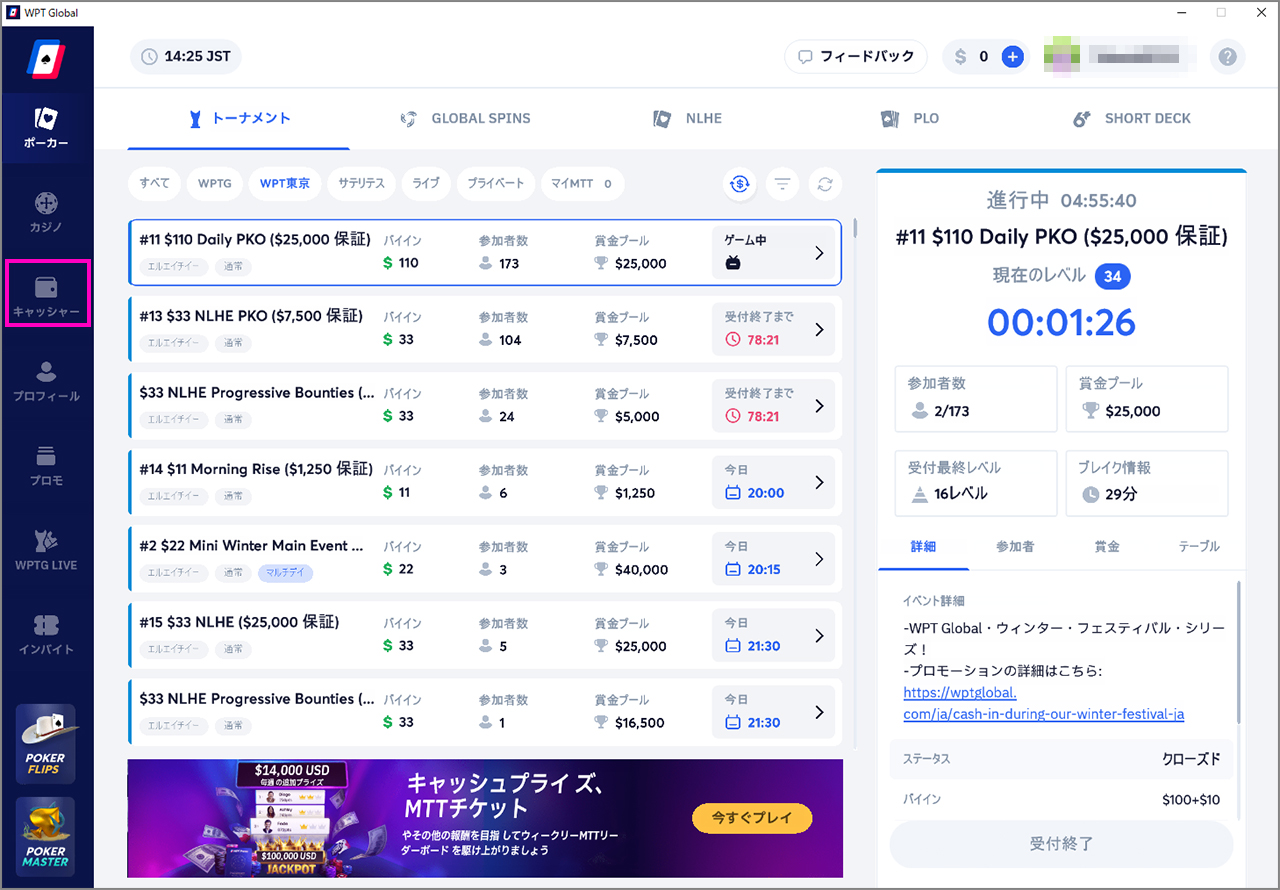Click the 参加者数 2/173 info box
The height and width of the screenshot is (890, 1280).
coord(976,399)
